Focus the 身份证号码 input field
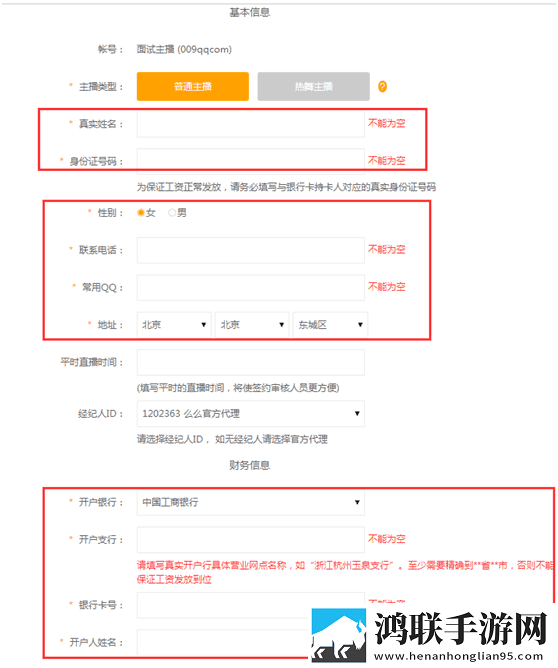The image size is (558, 668). 250,161
